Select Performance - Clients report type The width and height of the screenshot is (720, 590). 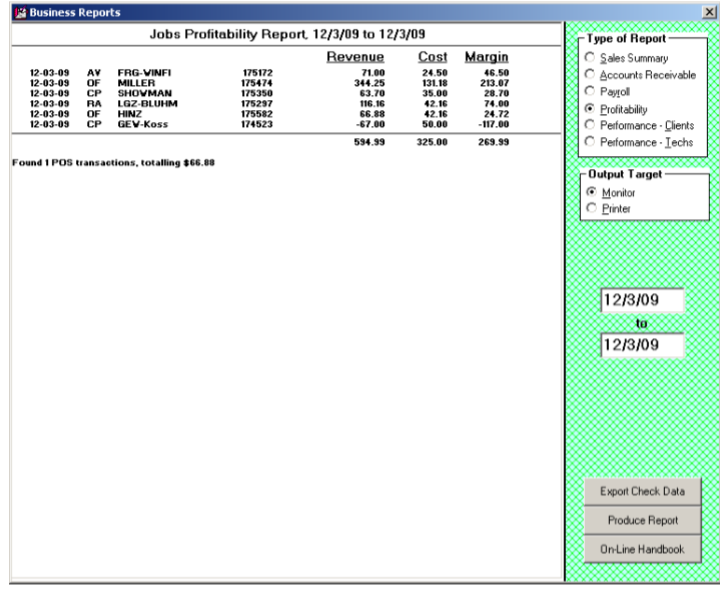[x=590, y=125]
